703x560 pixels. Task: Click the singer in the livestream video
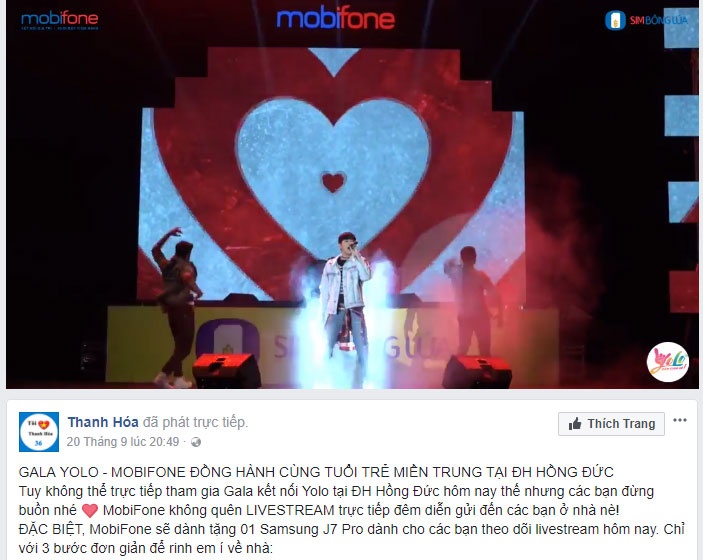pos(344,307)
